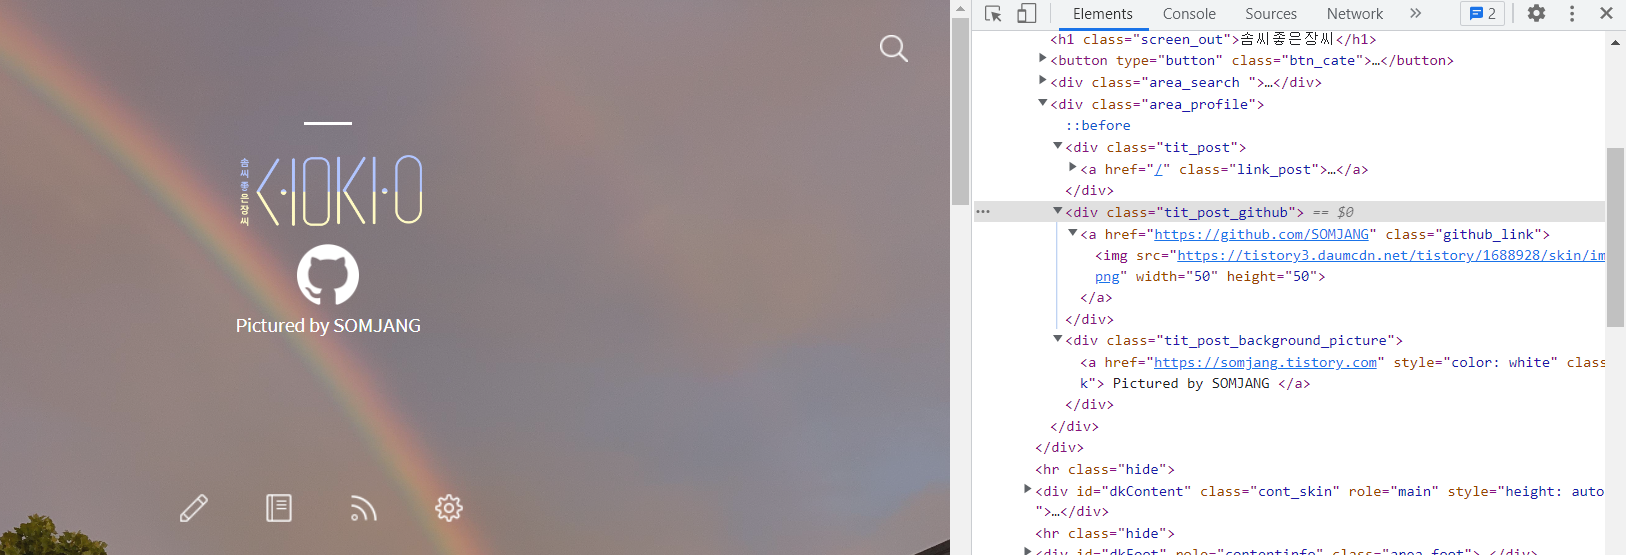Toggle the device toolbar icon

point(1027,13)
